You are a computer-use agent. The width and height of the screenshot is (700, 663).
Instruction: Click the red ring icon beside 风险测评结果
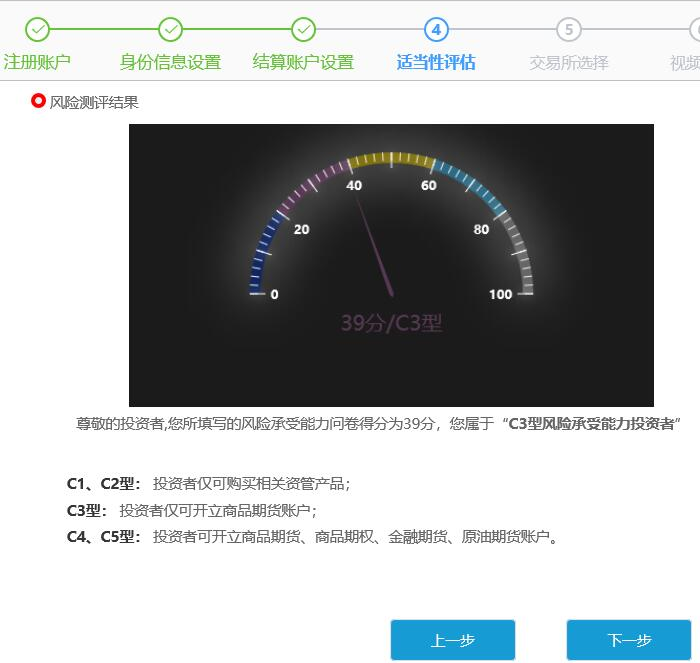pyautogui.click(x=38, y=101)
